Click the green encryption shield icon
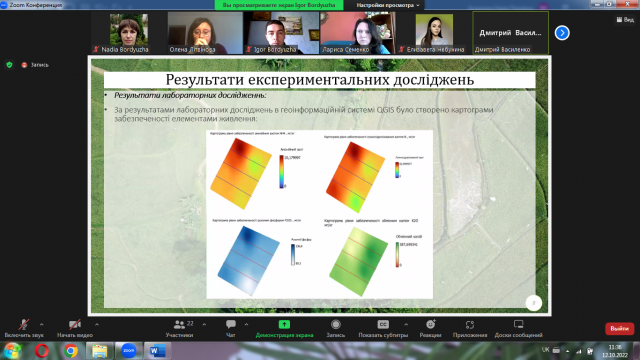640x360 pixels. [9, 65]
